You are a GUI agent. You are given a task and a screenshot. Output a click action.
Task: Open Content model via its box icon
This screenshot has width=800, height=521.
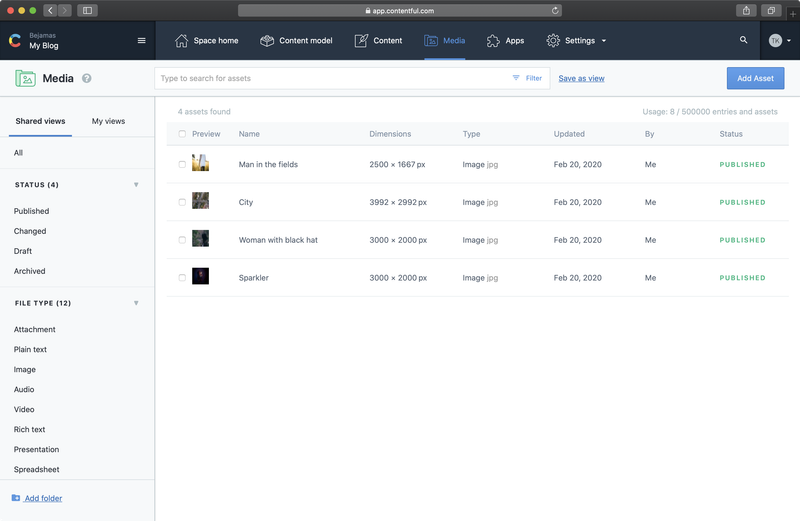(267, 40)
